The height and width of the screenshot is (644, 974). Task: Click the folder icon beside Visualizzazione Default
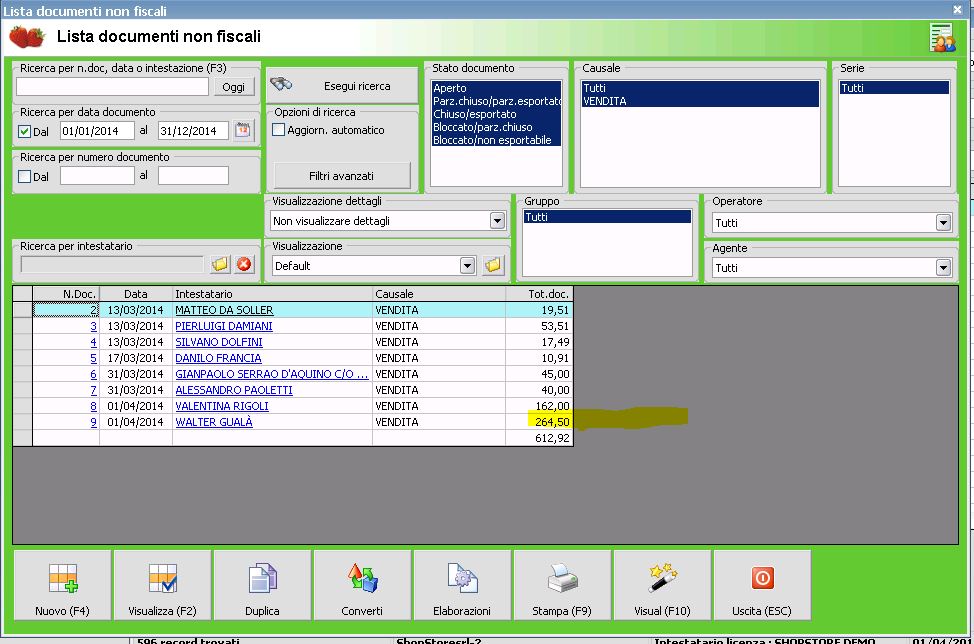(x=493, y=265)
